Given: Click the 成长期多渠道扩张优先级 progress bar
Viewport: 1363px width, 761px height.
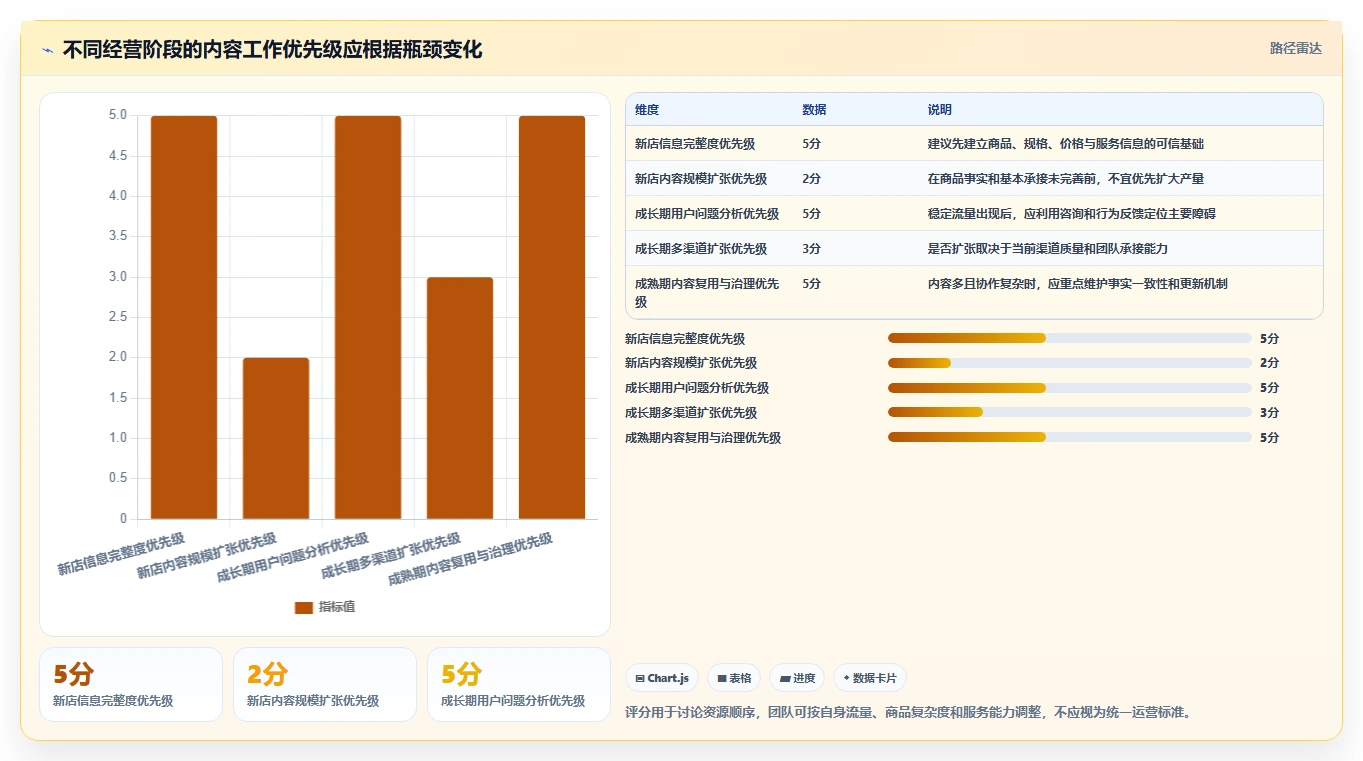Looking at the screenshot, I should coord(1070,412).
